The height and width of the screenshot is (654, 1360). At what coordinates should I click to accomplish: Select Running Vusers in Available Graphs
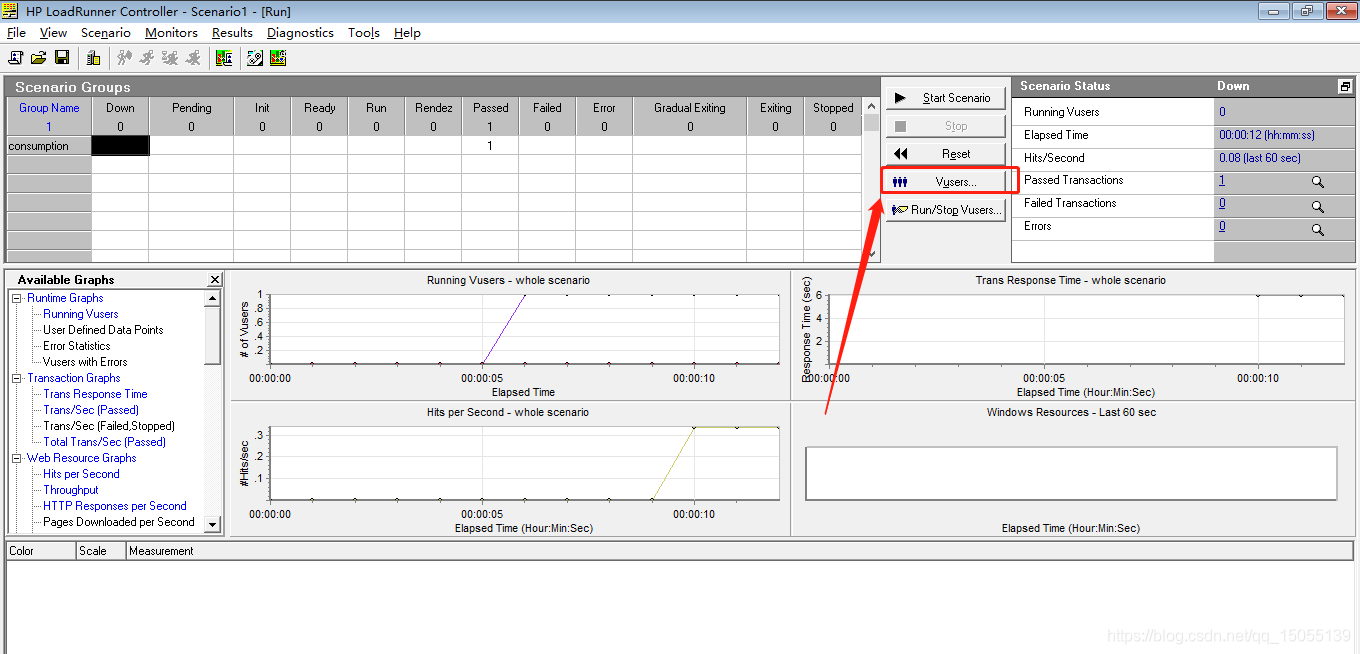click(81, 314)
